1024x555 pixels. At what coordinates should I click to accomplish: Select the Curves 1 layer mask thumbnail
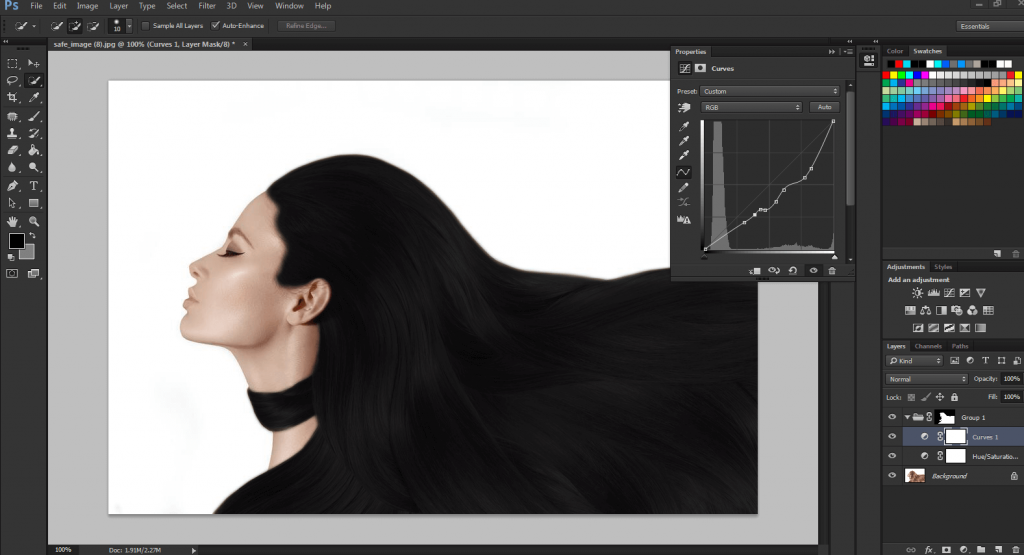click(955, 437)
